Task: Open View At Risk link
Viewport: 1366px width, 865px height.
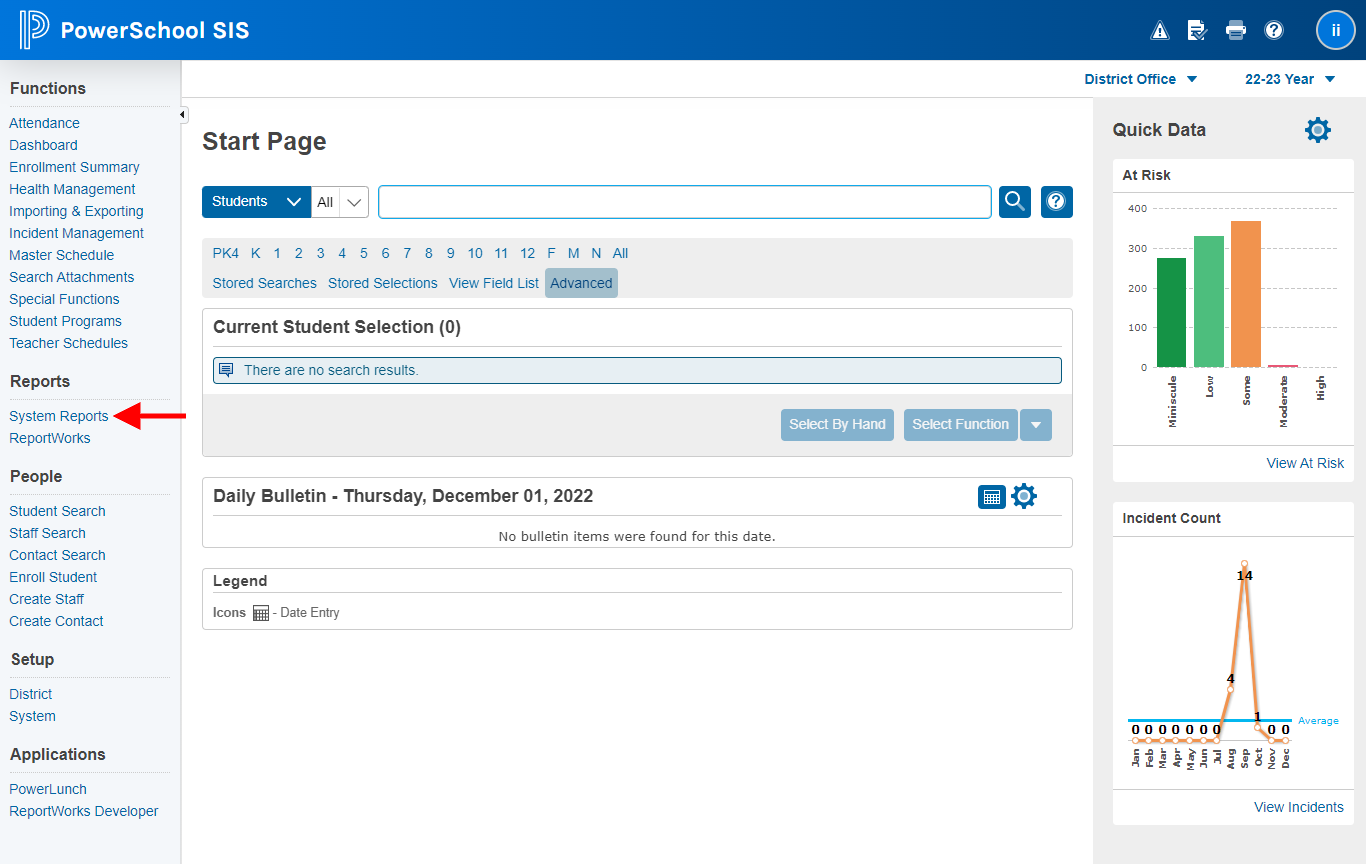Action: pyautogui.click(x=1305, y=463)
